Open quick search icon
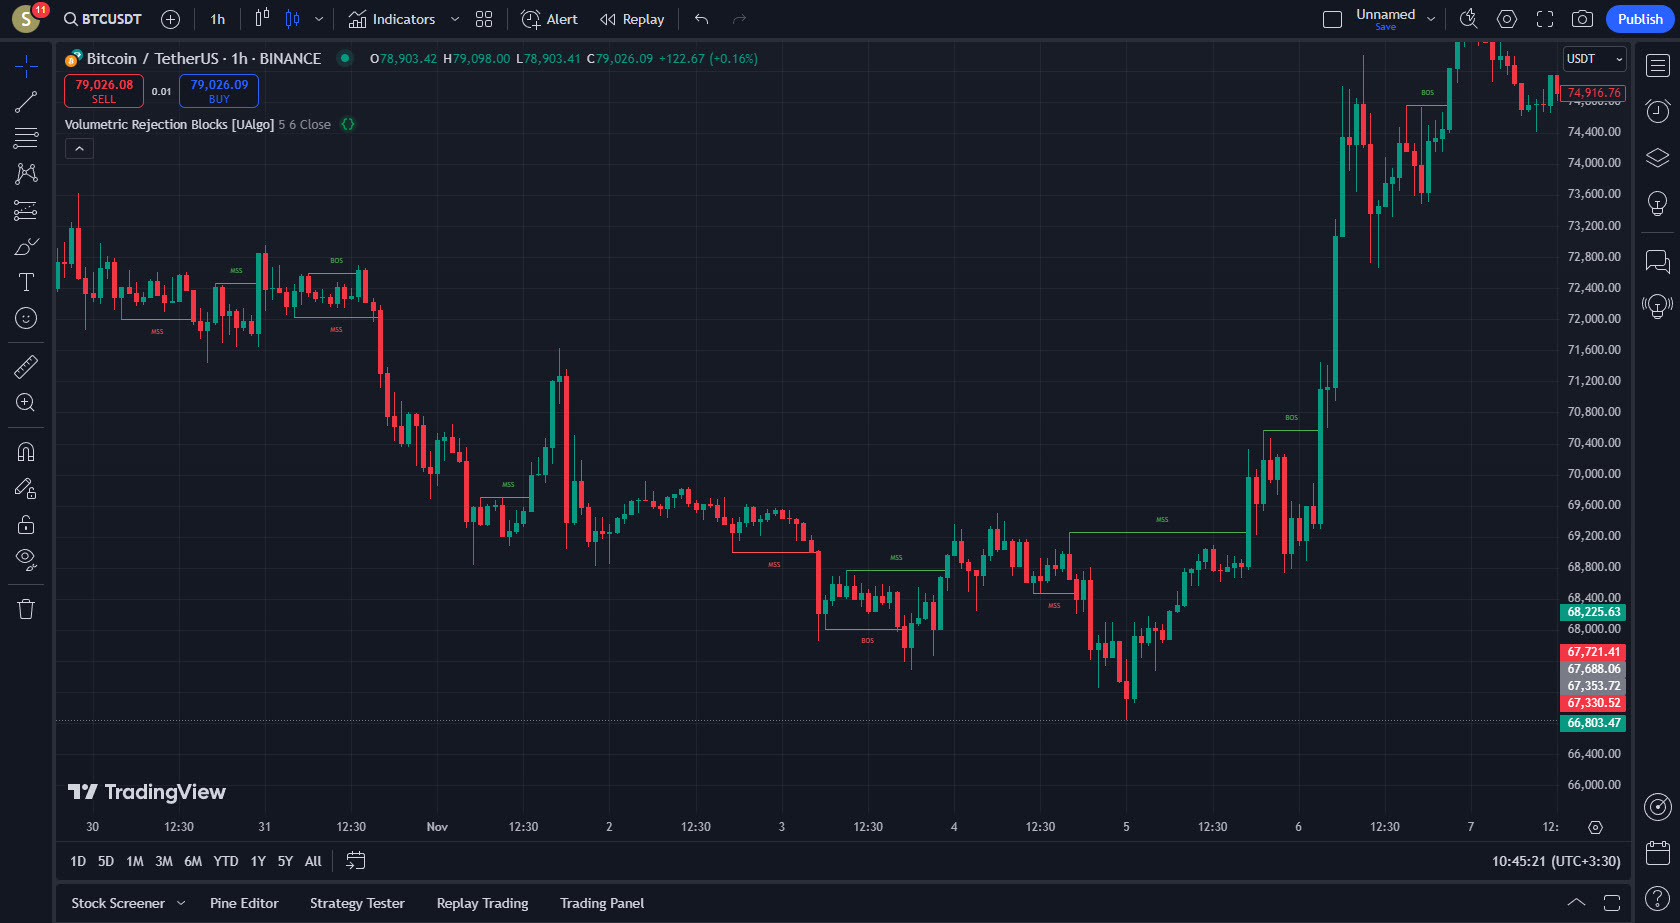The width and height of the screenshot is (1680, 923). coord(1469,19)
